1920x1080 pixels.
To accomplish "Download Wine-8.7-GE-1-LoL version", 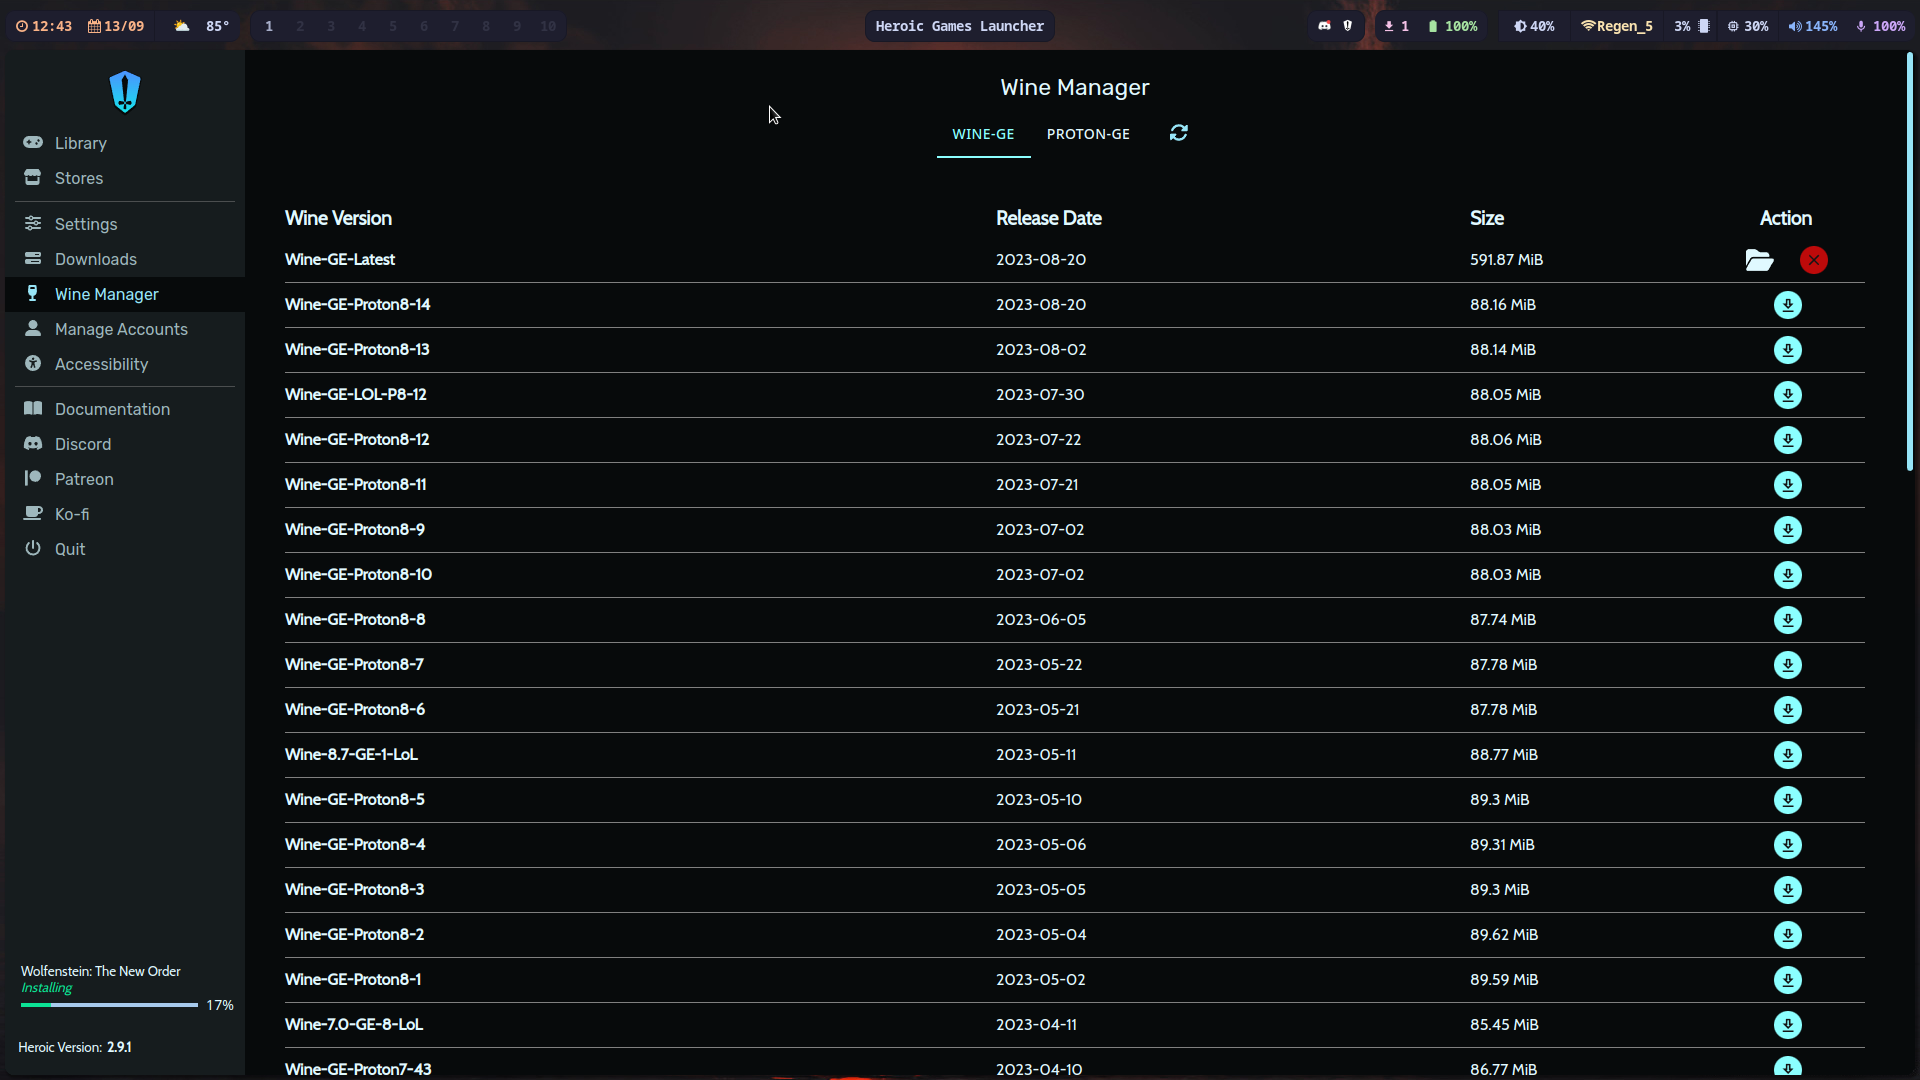I will pyautogui.click(x=1787, y=755).
